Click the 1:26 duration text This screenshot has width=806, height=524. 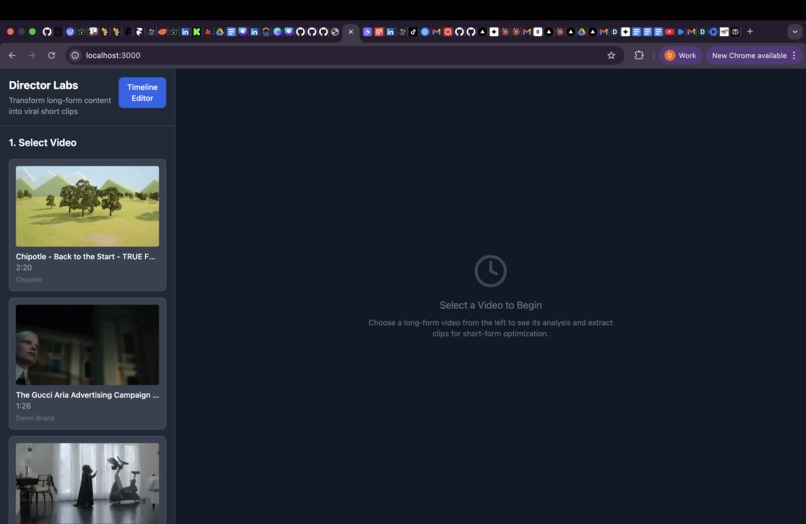coord(23,406)
